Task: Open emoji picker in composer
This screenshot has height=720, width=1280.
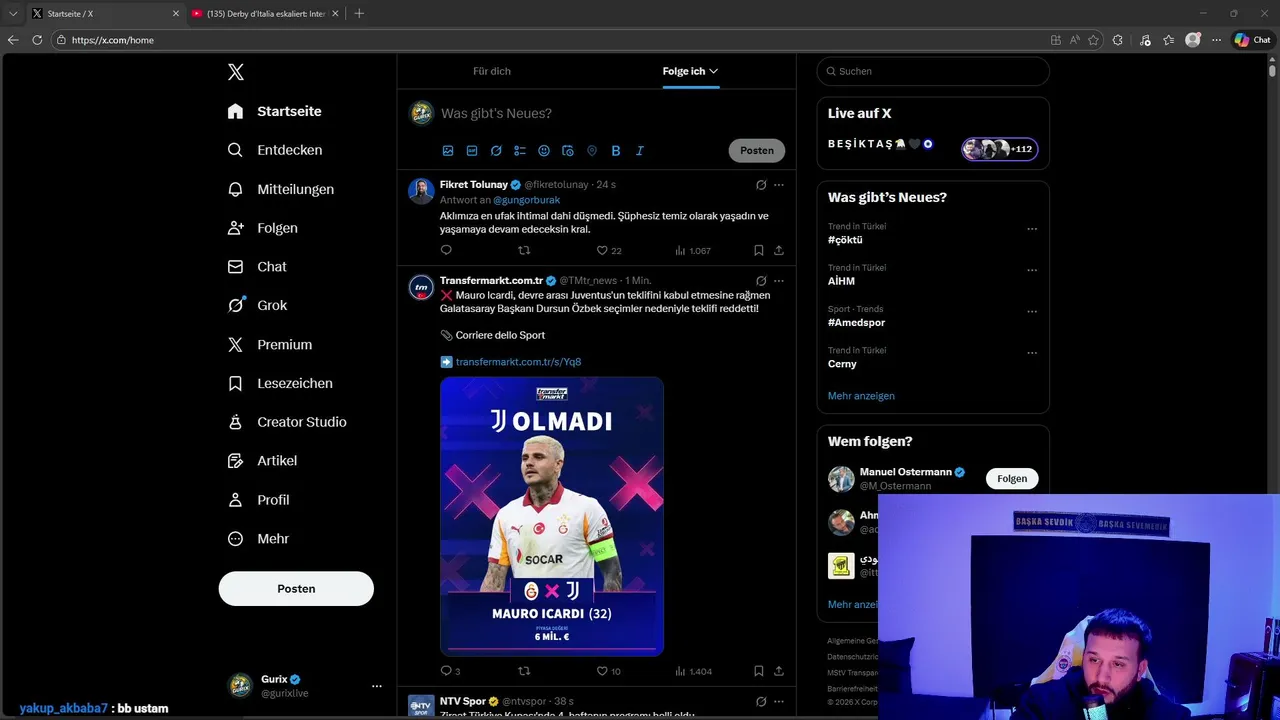Action: point(544,151)
